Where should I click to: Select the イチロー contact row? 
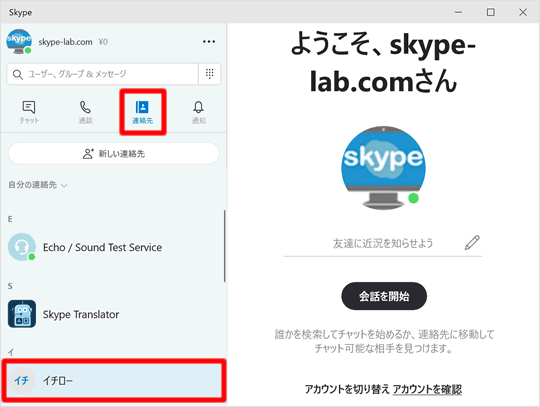[x=114, y=380]
